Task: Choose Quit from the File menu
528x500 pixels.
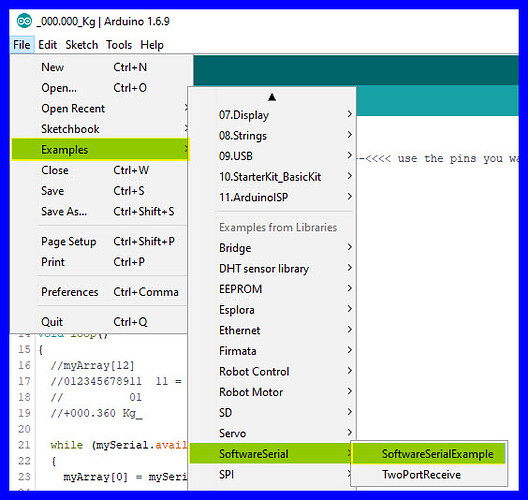Action: pyautogui.click(x=99, y=322)
